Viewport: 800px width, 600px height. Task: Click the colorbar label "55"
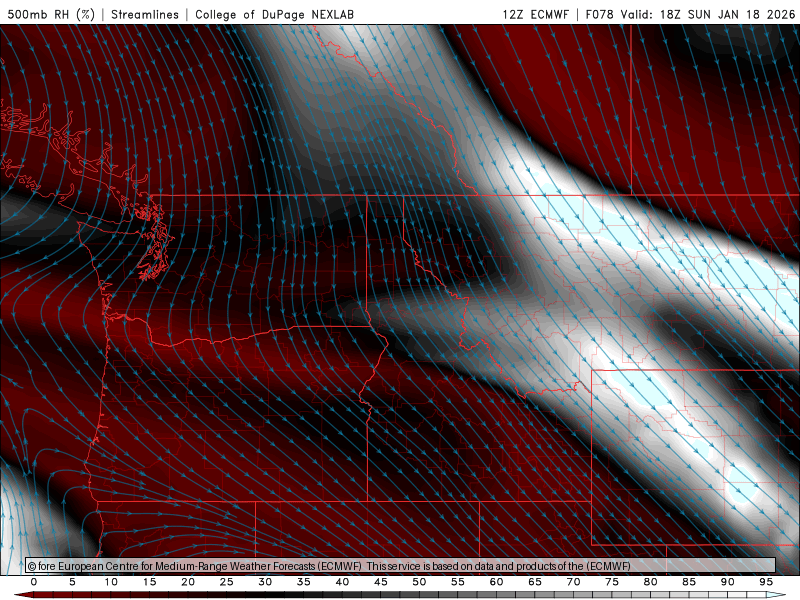point(458,582)
